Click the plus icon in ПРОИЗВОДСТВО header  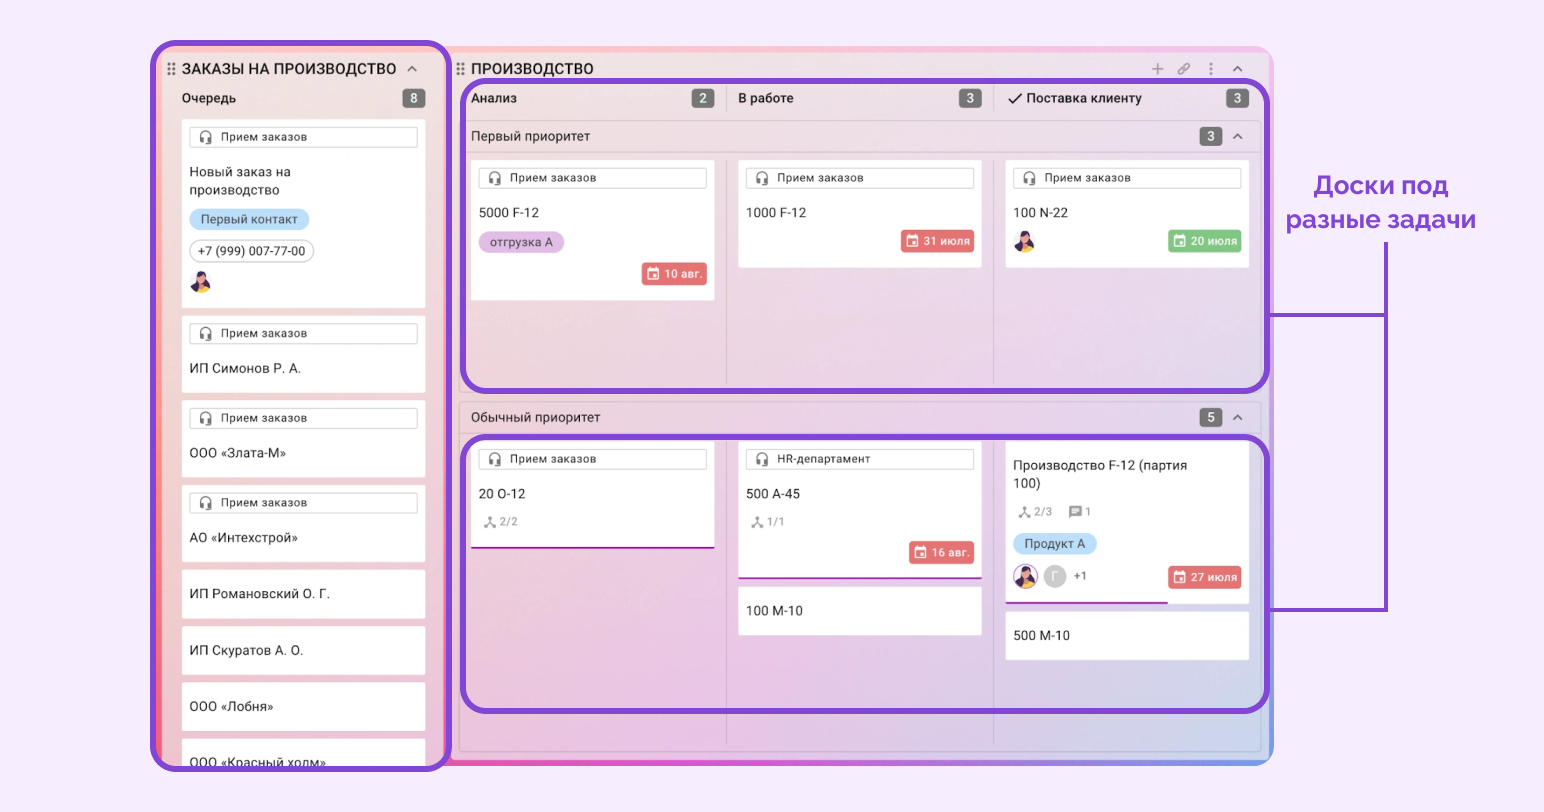(1157, 69)
